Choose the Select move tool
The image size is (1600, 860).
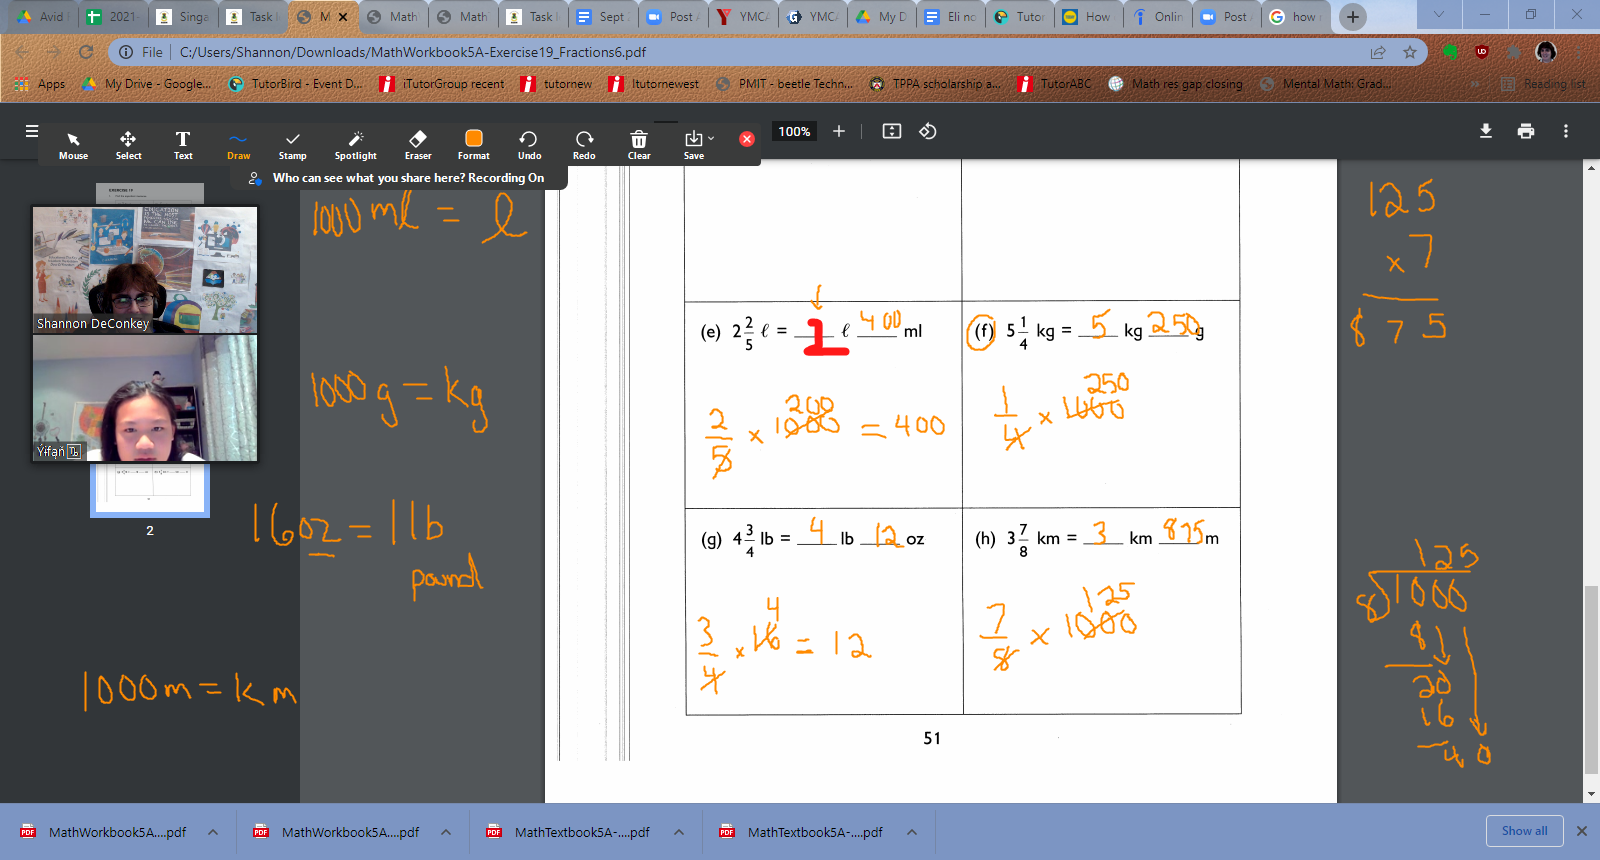point(128,145)
